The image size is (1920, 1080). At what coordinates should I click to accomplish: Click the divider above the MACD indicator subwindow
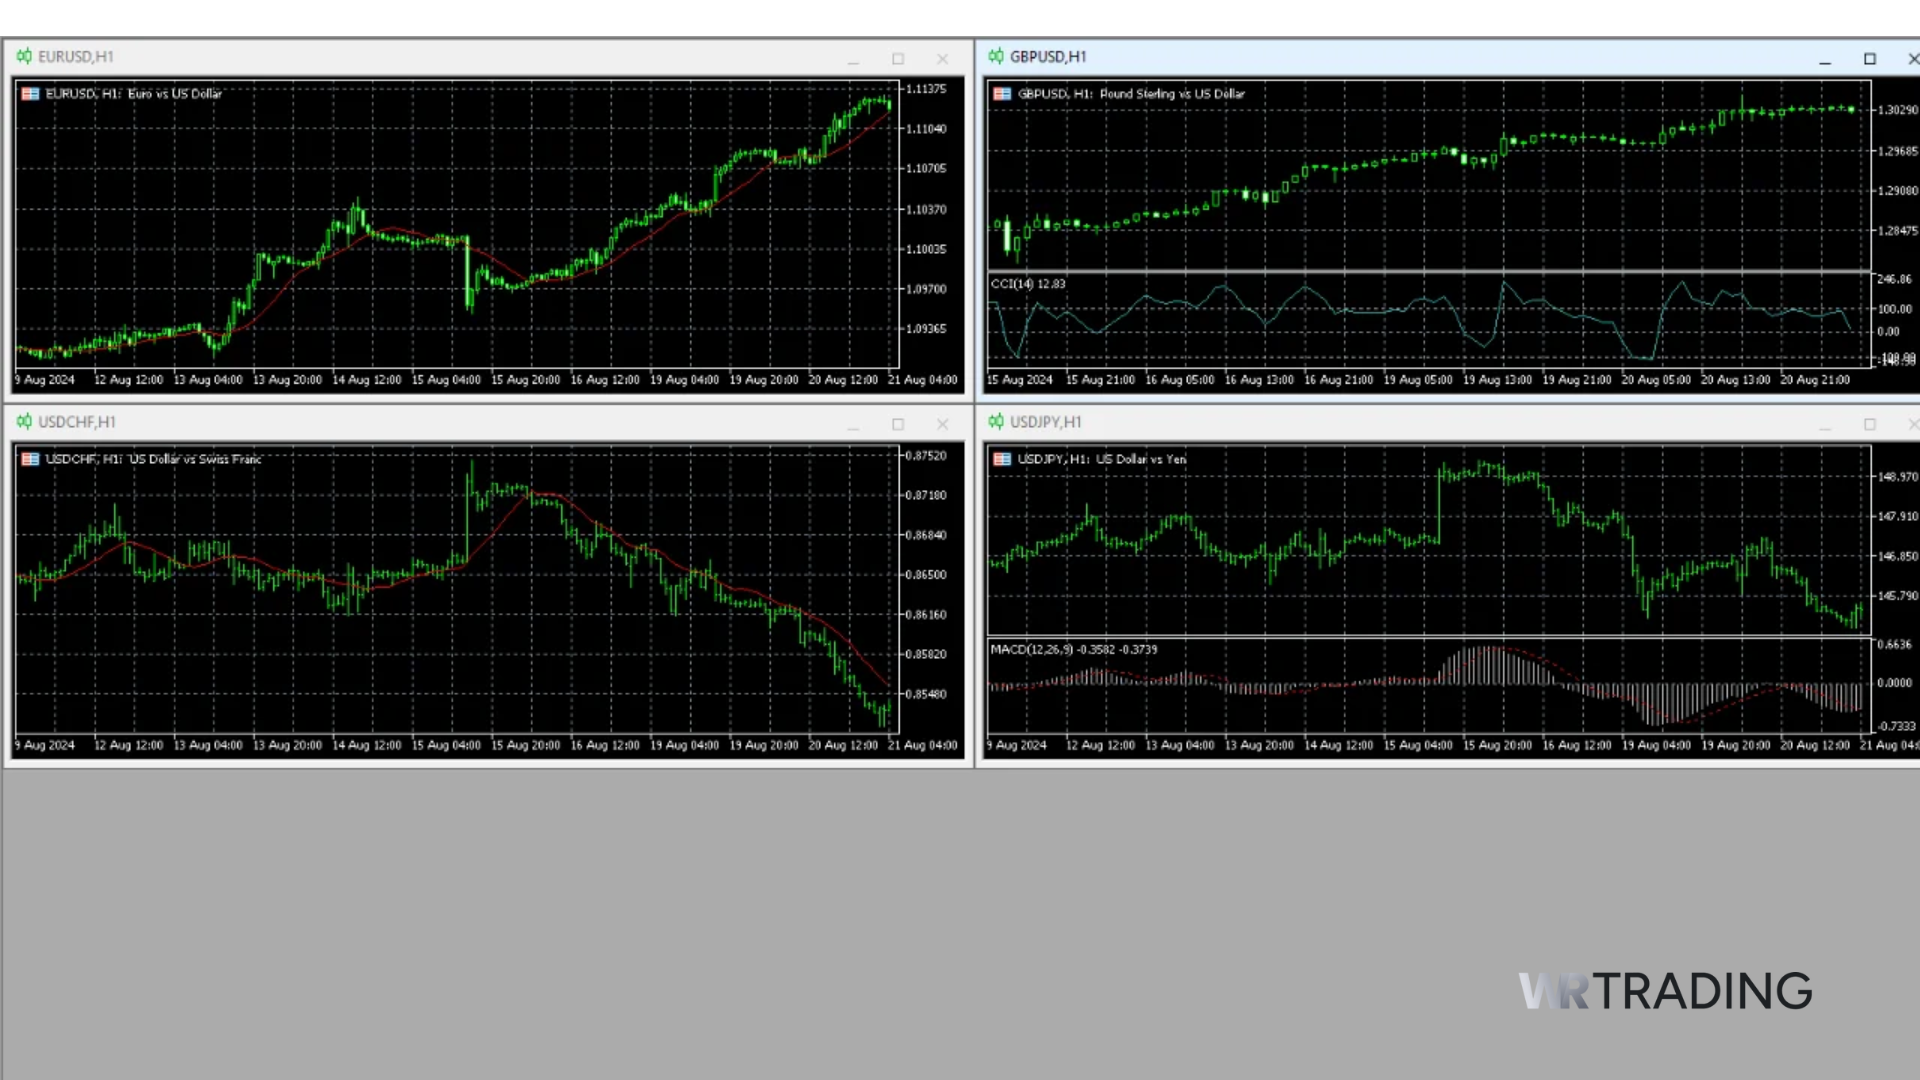pos(1428,636)
